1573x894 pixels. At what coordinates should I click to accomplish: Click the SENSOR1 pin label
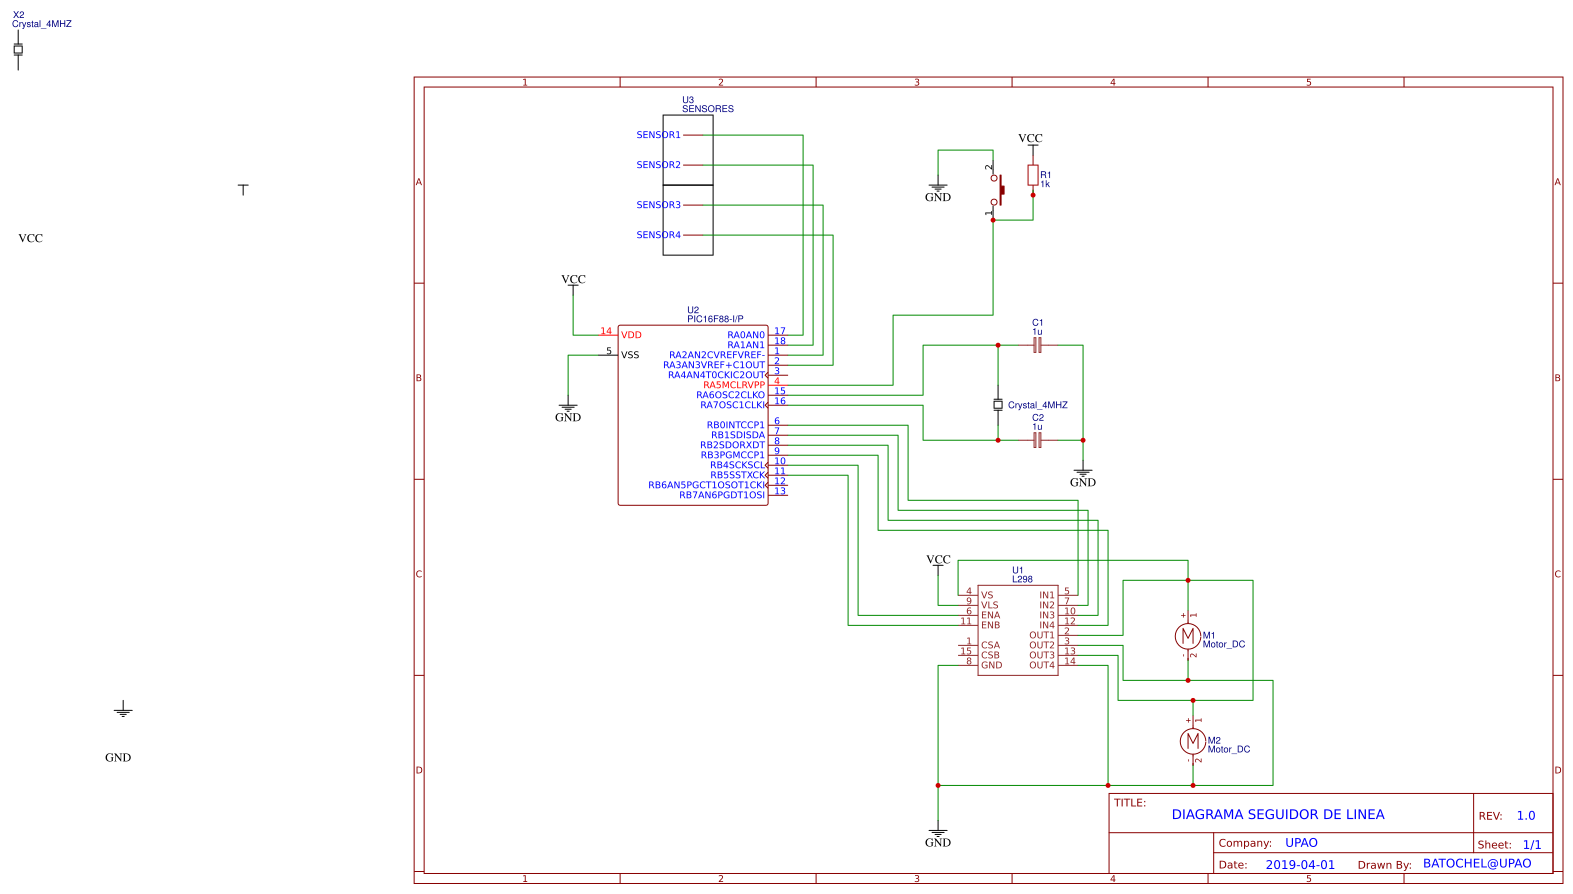pos(658,135)
